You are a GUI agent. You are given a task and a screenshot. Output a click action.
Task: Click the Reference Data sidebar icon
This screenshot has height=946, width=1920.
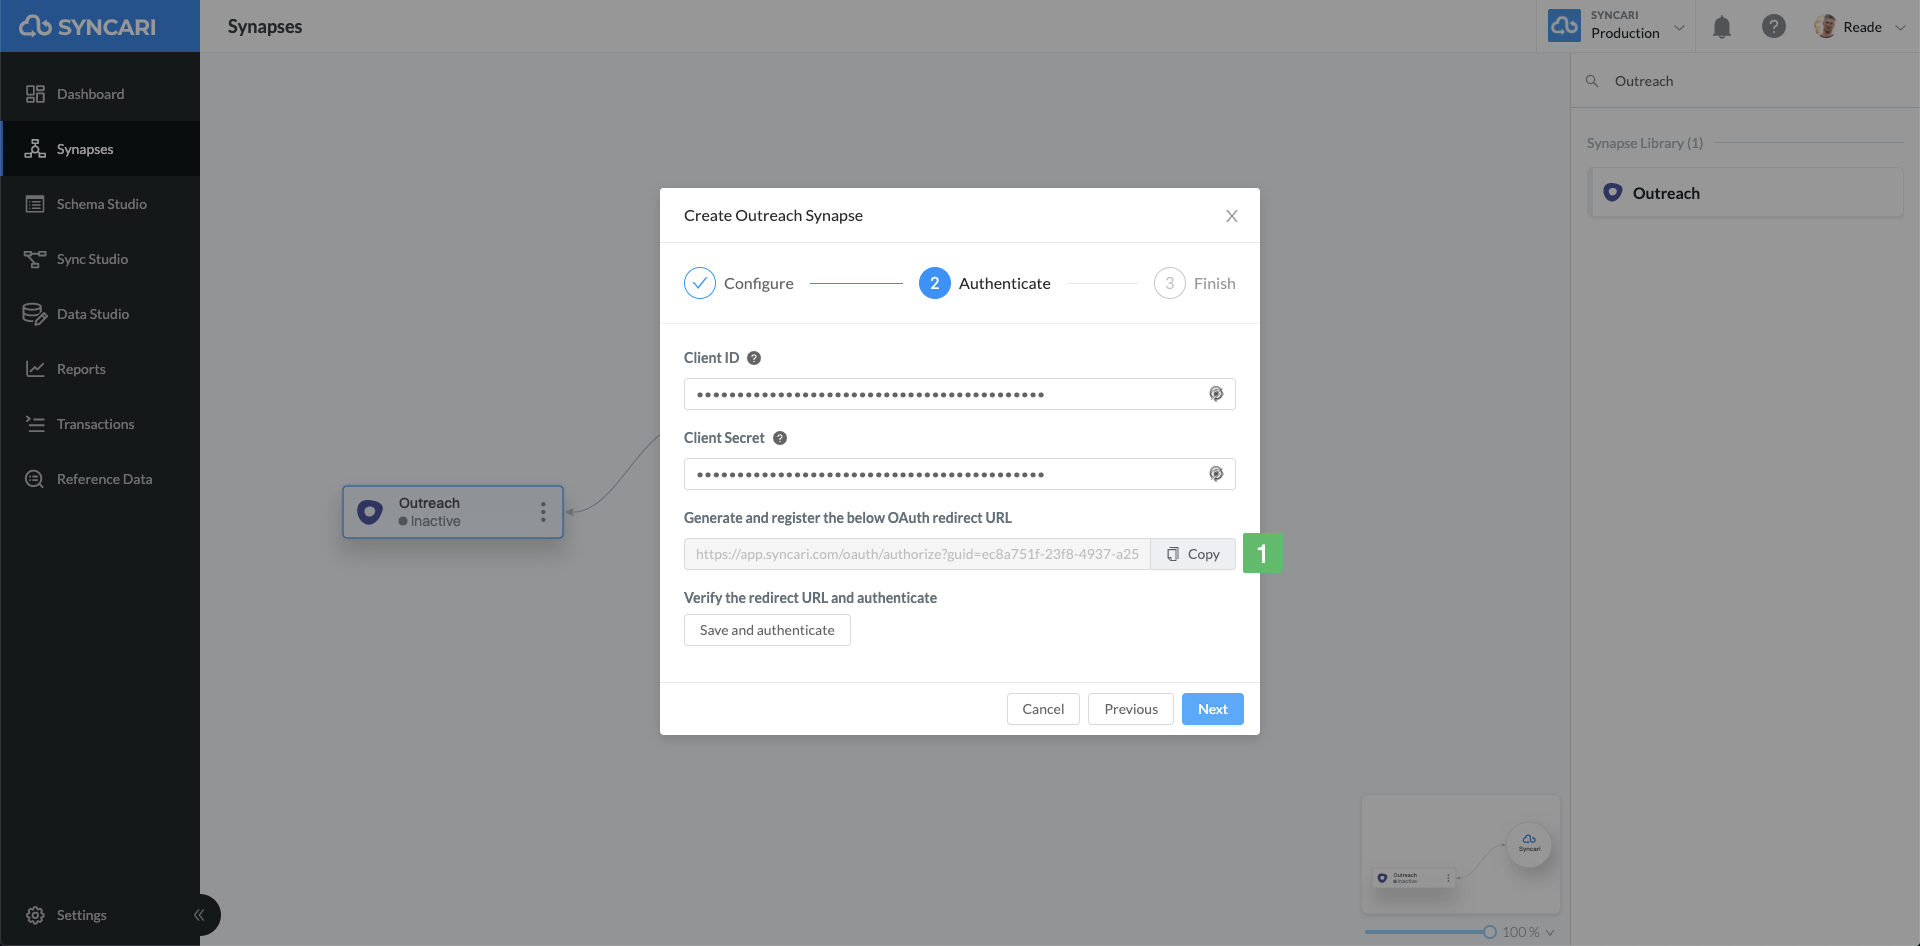(35, 479)
